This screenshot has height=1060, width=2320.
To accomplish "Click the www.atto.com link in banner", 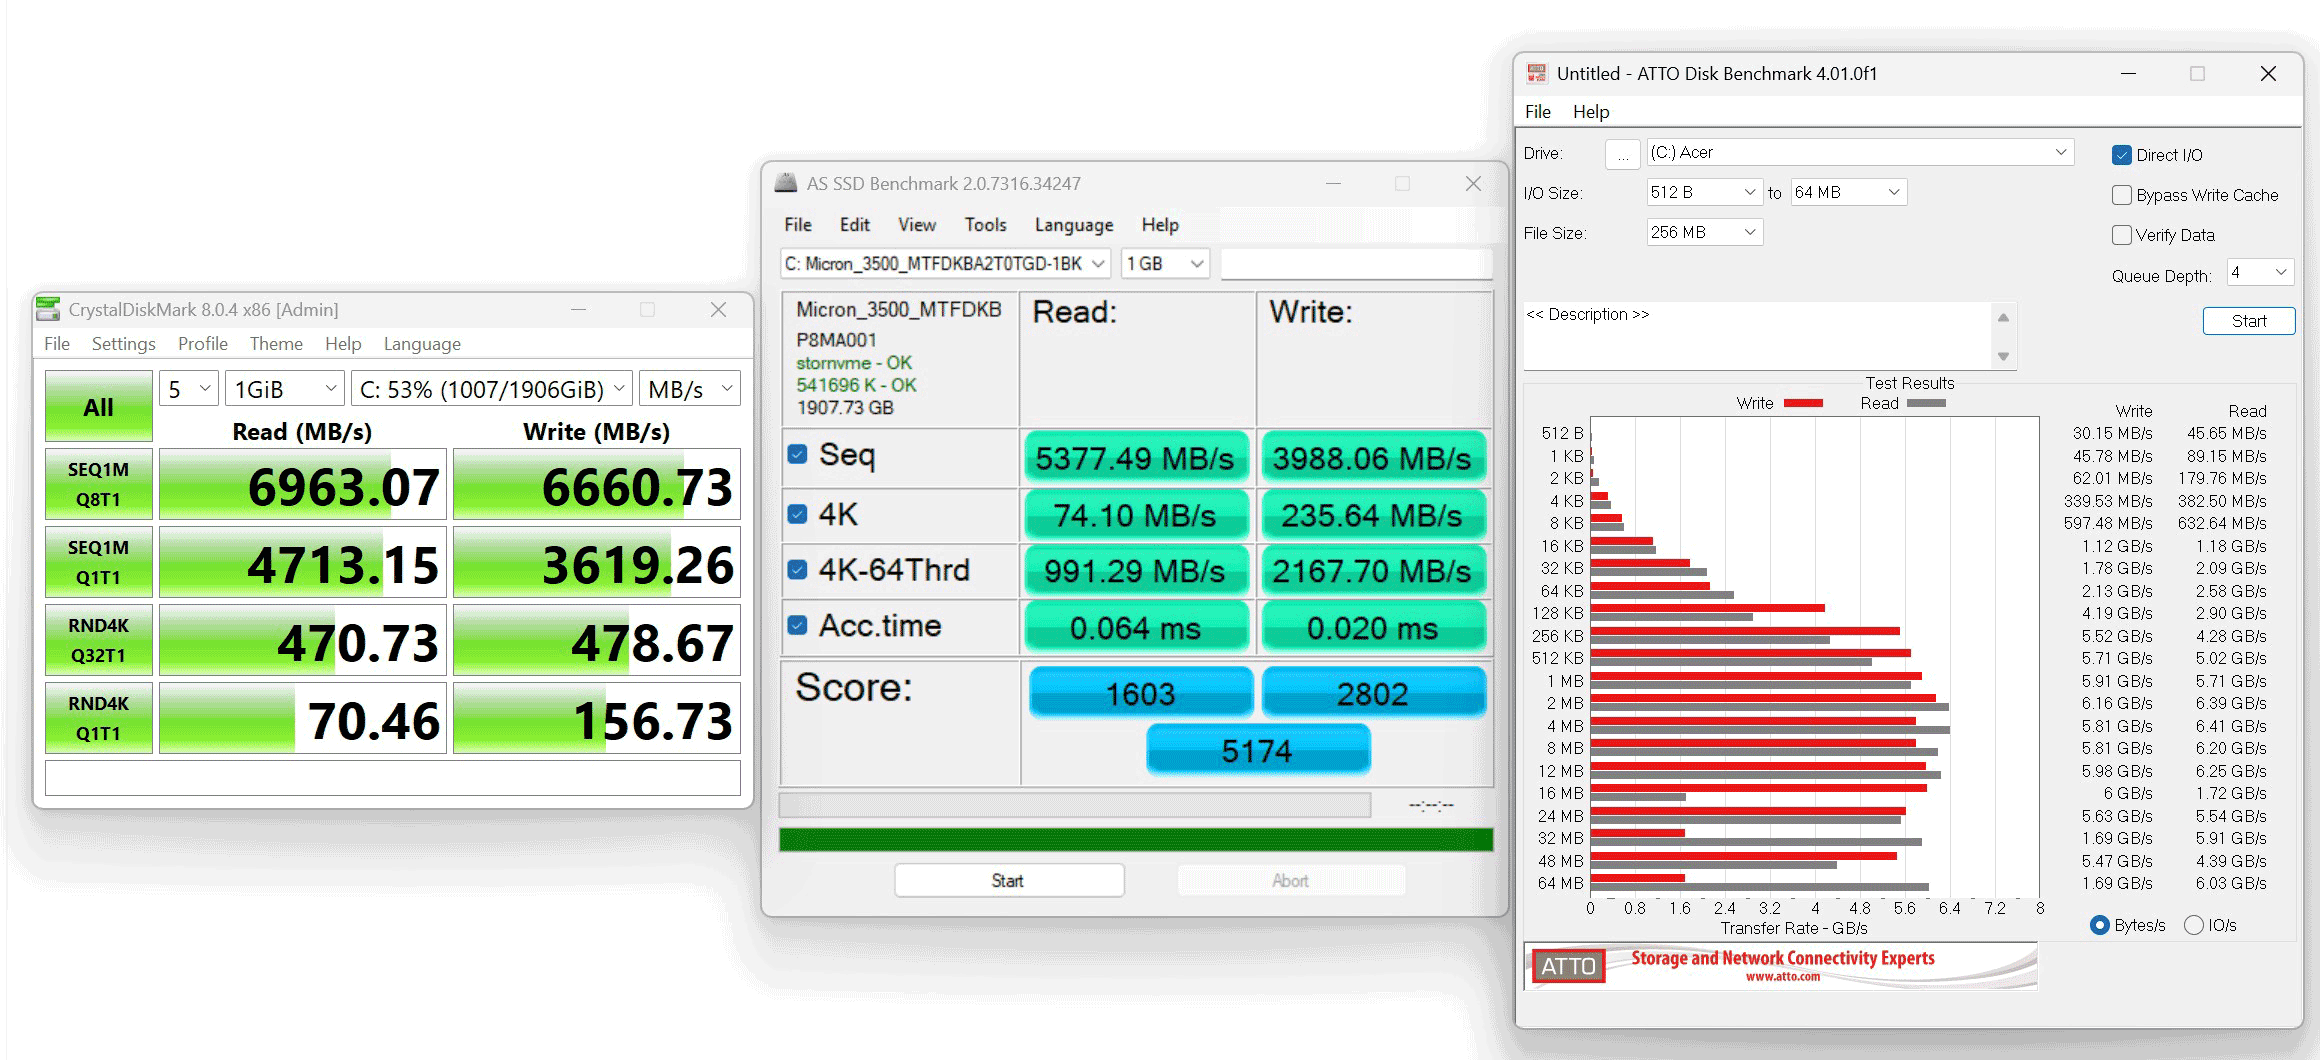I will pyautogui.click(x=1783, y=977).
